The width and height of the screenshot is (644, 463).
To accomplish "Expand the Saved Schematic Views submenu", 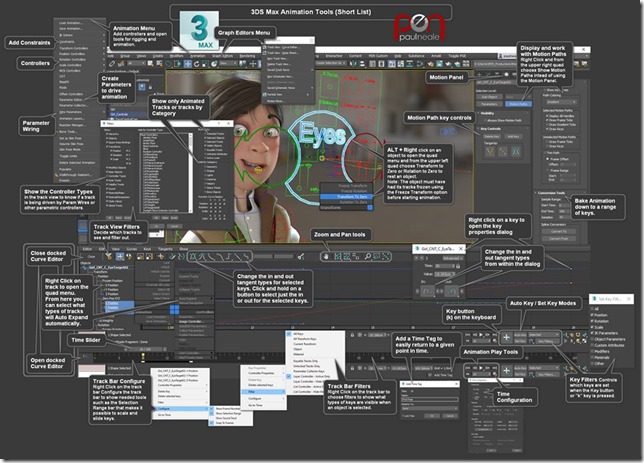I will (289, 88).
